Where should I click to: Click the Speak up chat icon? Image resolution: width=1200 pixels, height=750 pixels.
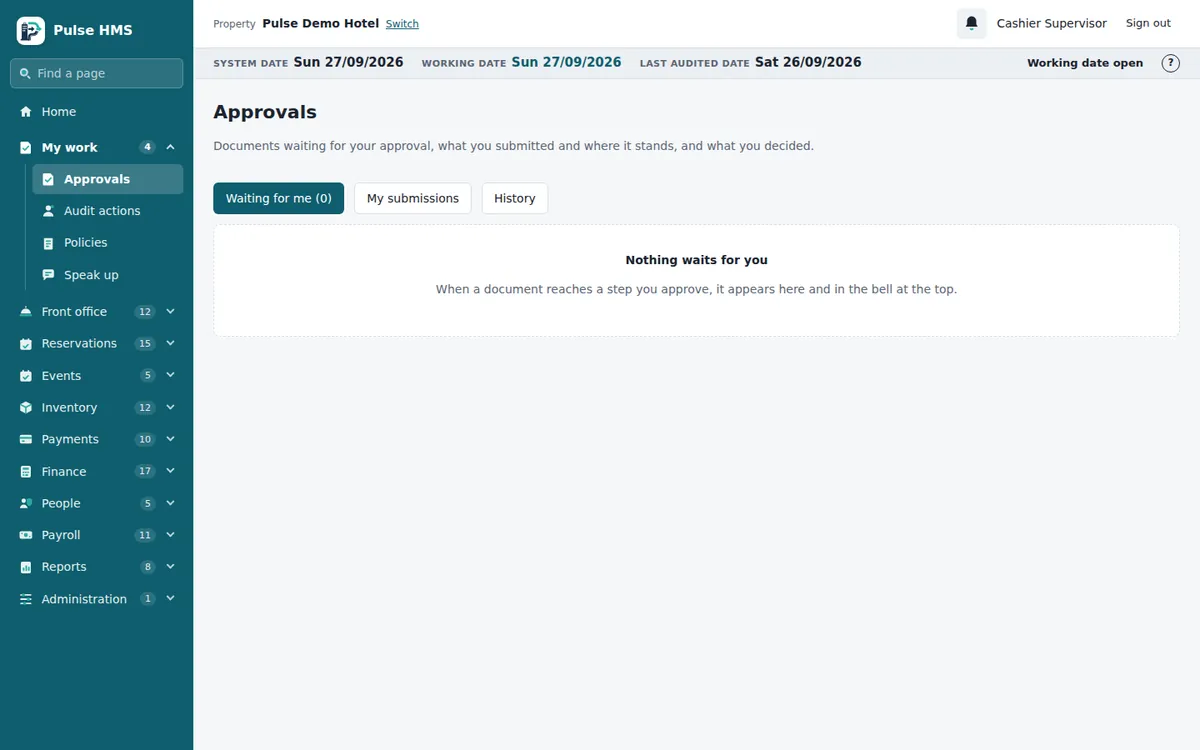pos(48,275)
